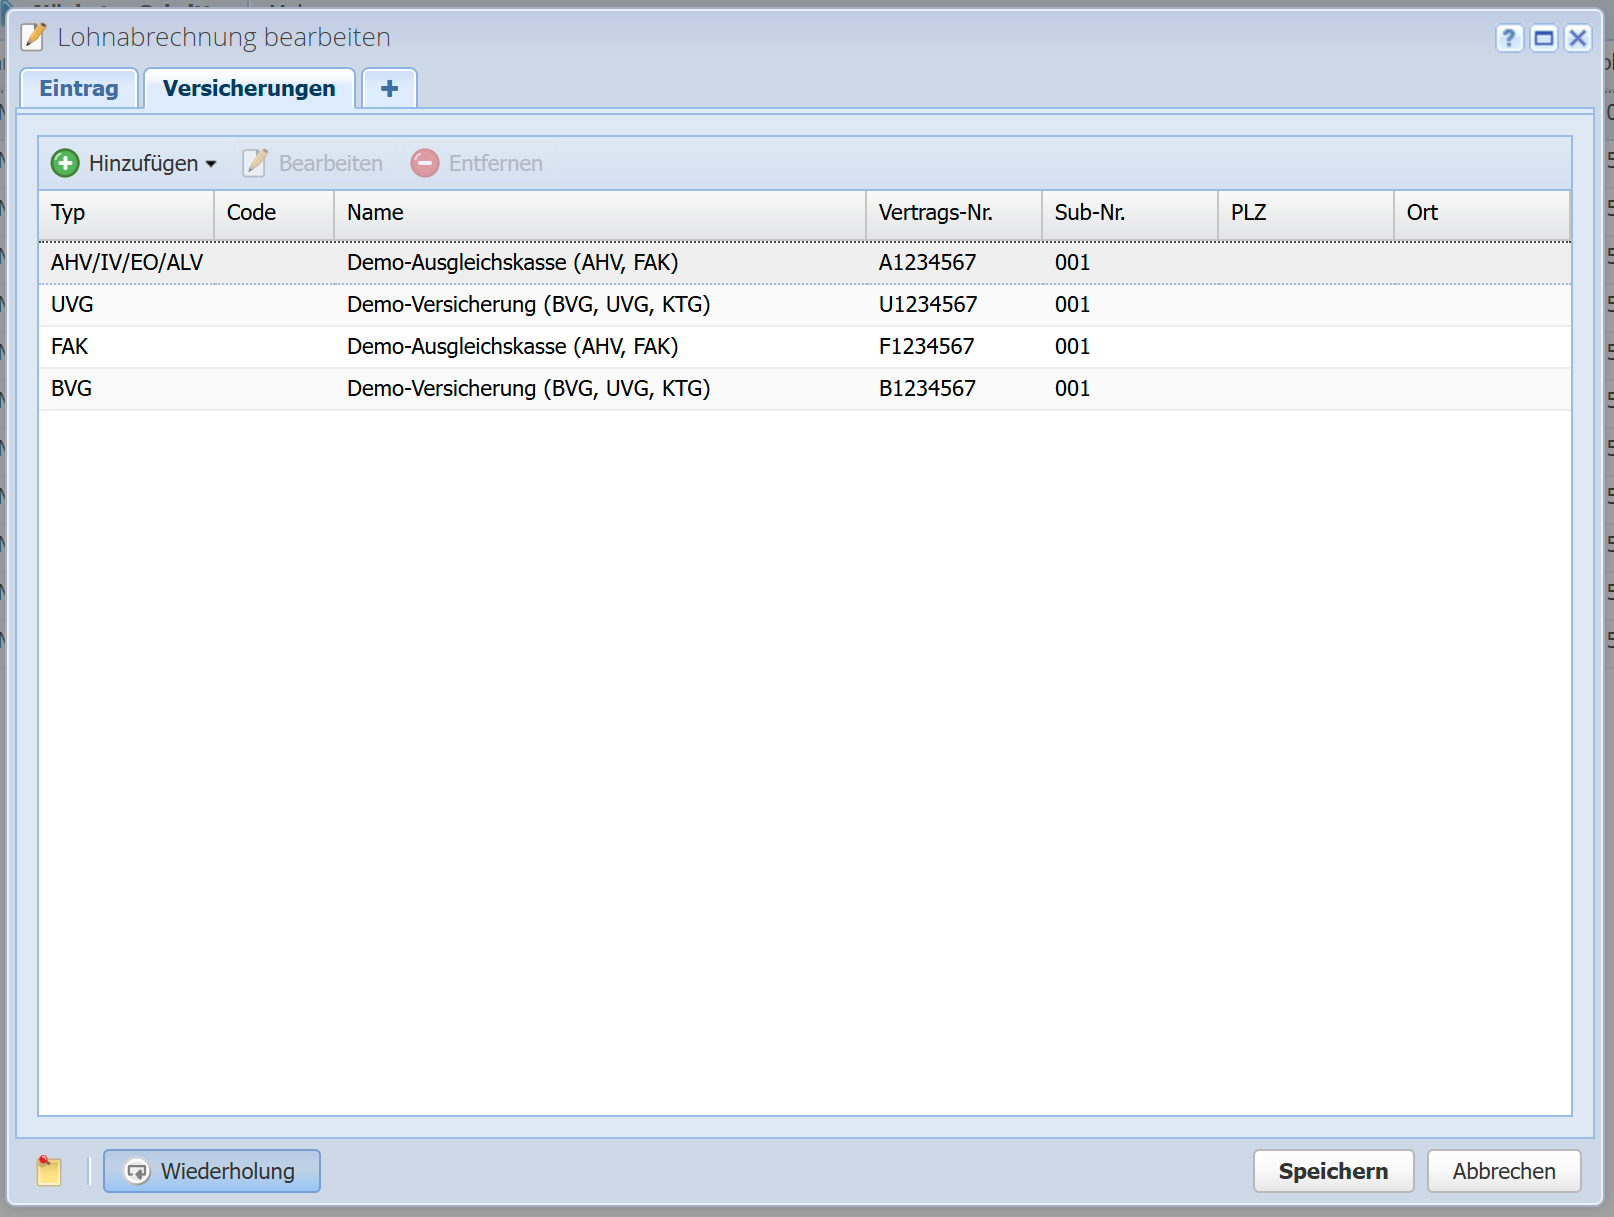Click the green Hinzufügen plus icon
The image size is (1614, 1217).
pyautogui.click(x=65, y=163)
